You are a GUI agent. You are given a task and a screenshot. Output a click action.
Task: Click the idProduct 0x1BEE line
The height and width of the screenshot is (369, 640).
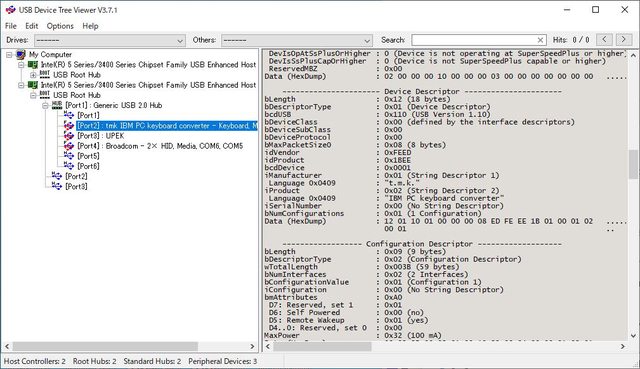[x=338, y=160]
